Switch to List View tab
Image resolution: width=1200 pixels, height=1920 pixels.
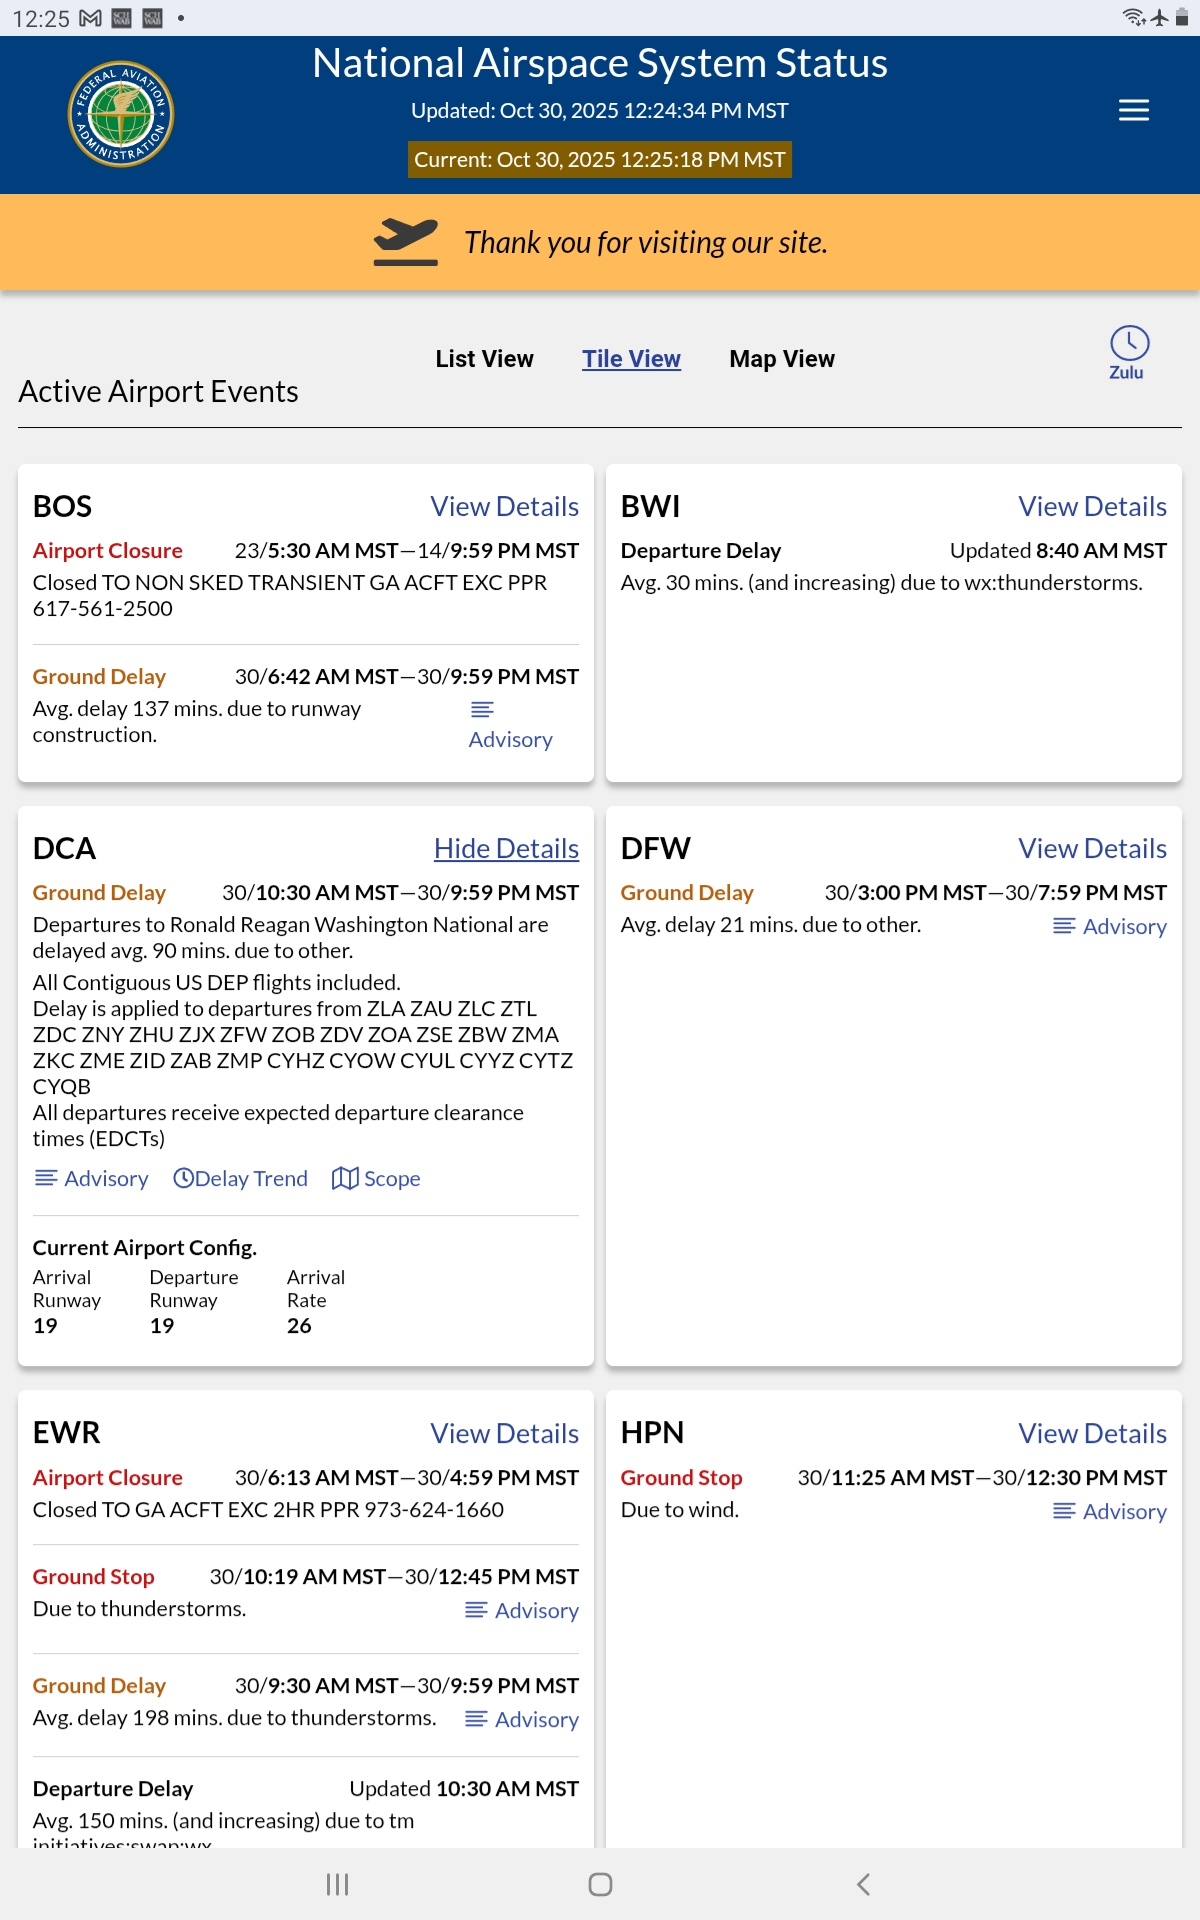[484, 359]
